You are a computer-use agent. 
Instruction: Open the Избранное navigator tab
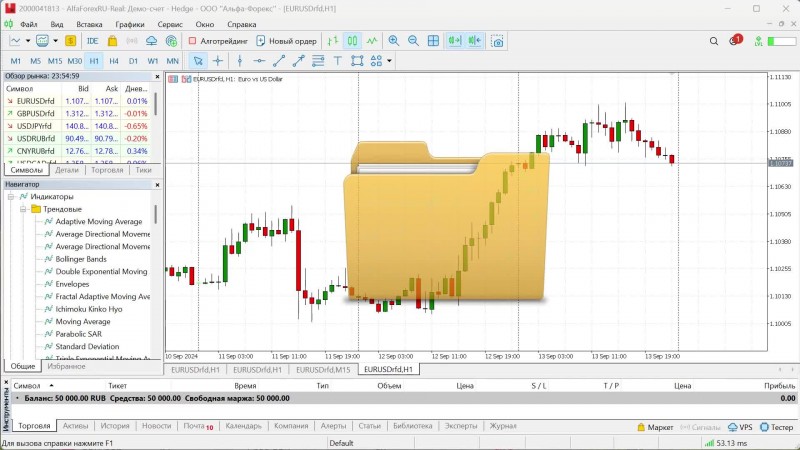click(x=66, y=366)
